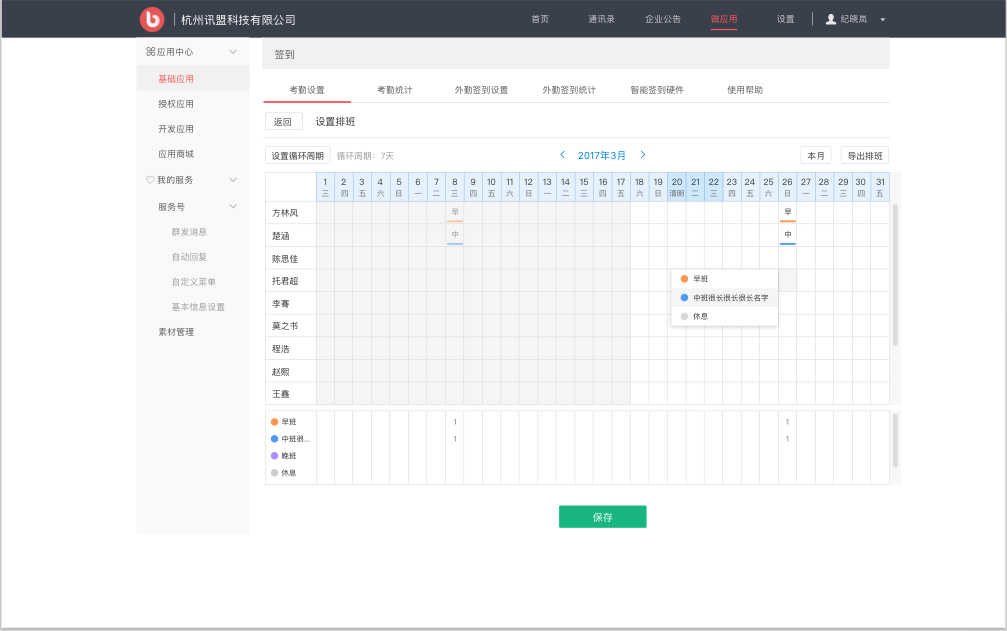
Task: Open 群发消息 in sidebar
Action: pos(189,232)
